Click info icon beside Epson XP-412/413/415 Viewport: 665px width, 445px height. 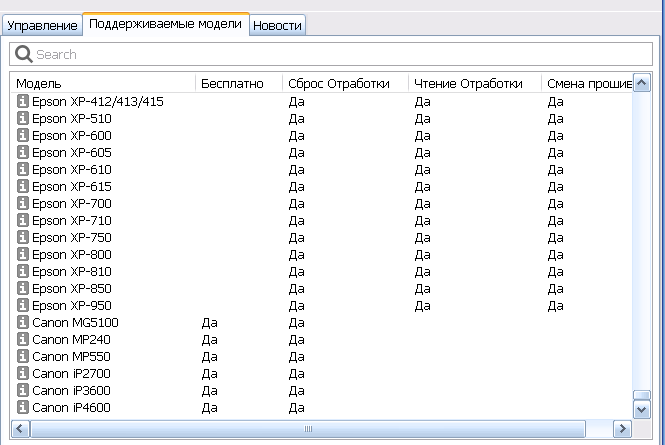[22, 101]
